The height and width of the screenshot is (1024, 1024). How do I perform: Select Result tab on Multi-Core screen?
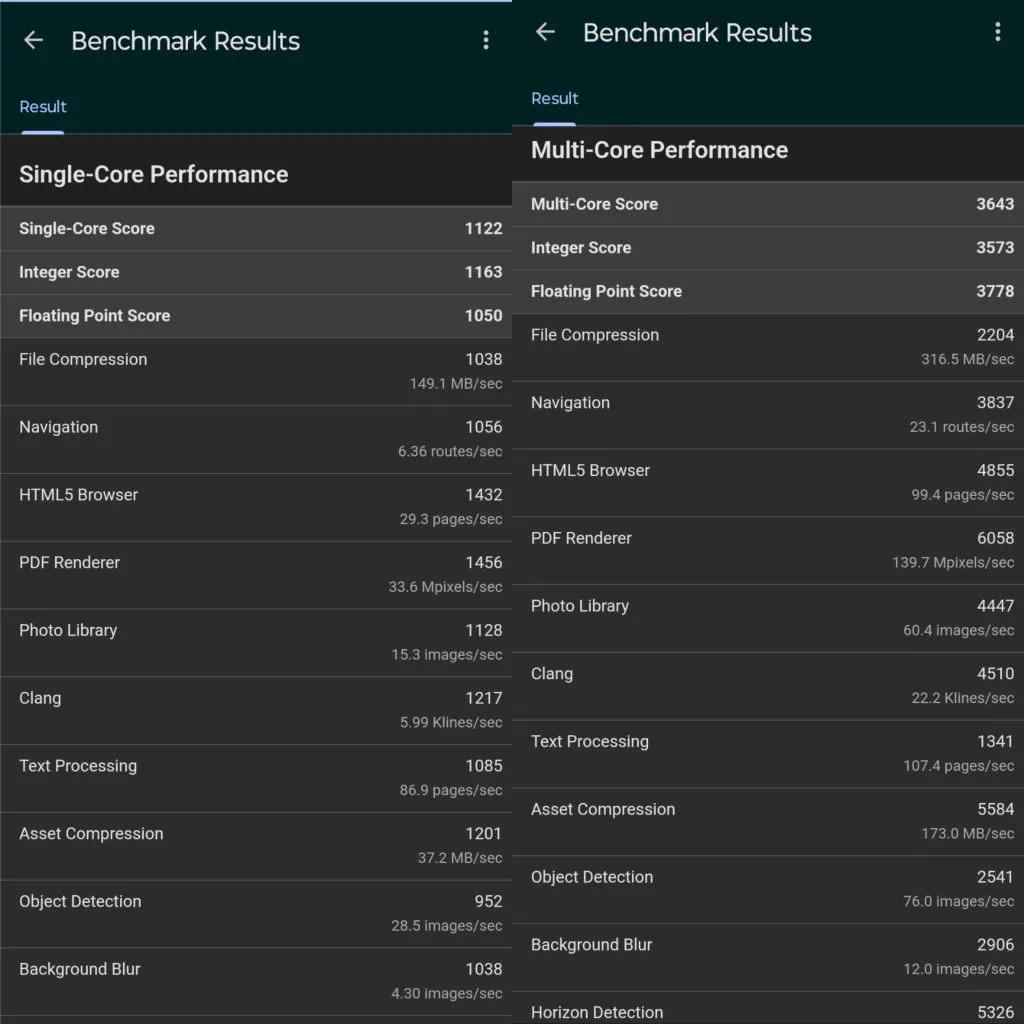[555, 98]
